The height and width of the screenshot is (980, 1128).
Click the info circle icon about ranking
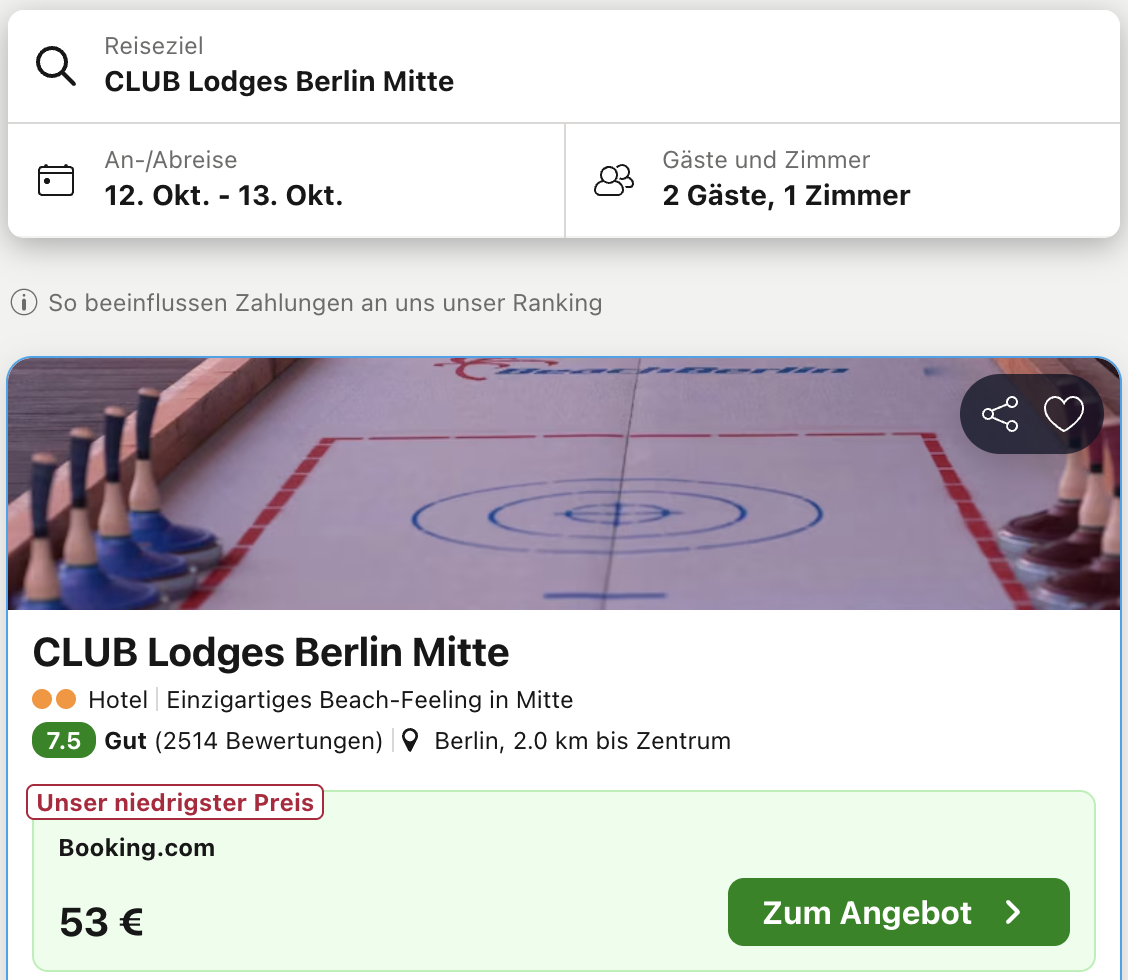(24, 302)
